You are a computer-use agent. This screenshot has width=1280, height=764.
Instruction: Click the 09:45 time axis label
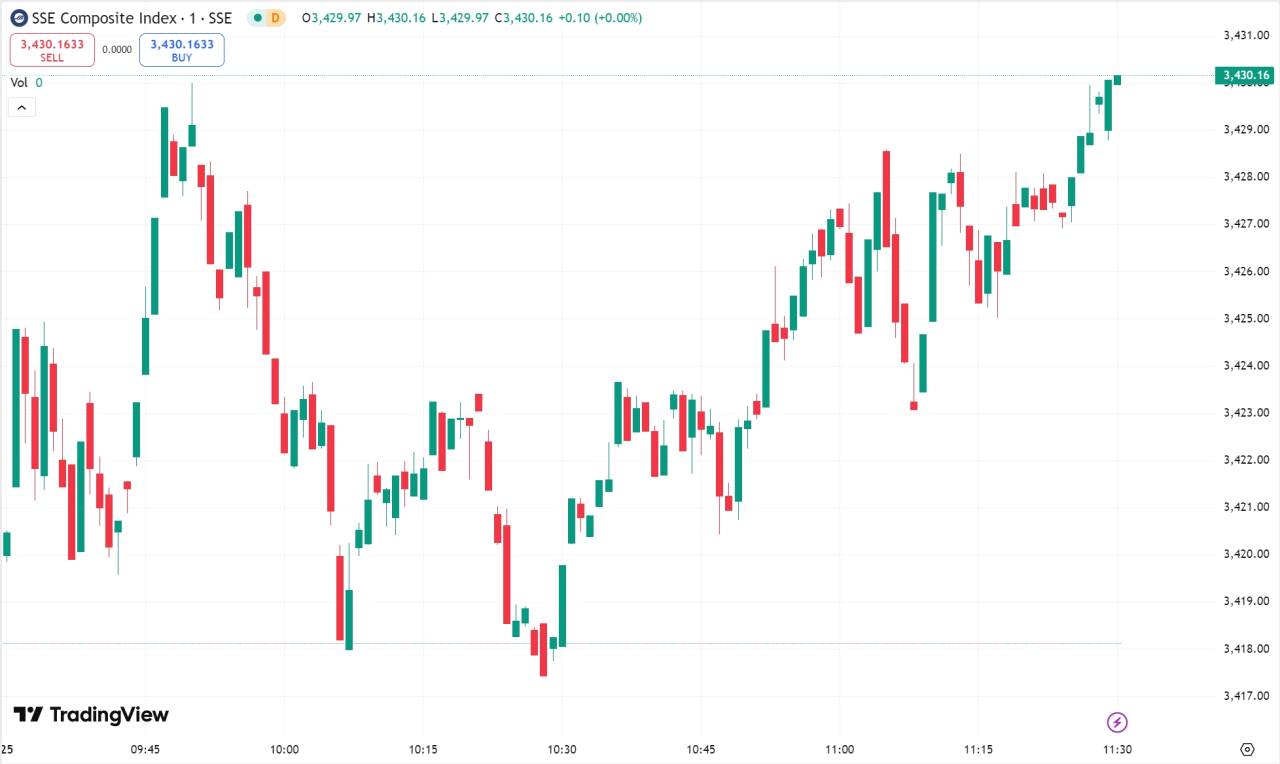146,749
